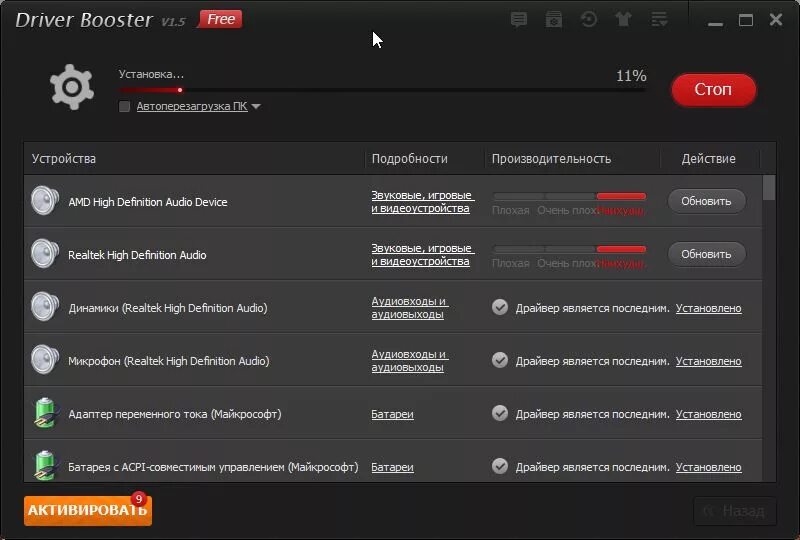Viewport: 800px width, 540px height.
Task: Open Звуковые category link for AMD device
Action: (x=422, y=202)
